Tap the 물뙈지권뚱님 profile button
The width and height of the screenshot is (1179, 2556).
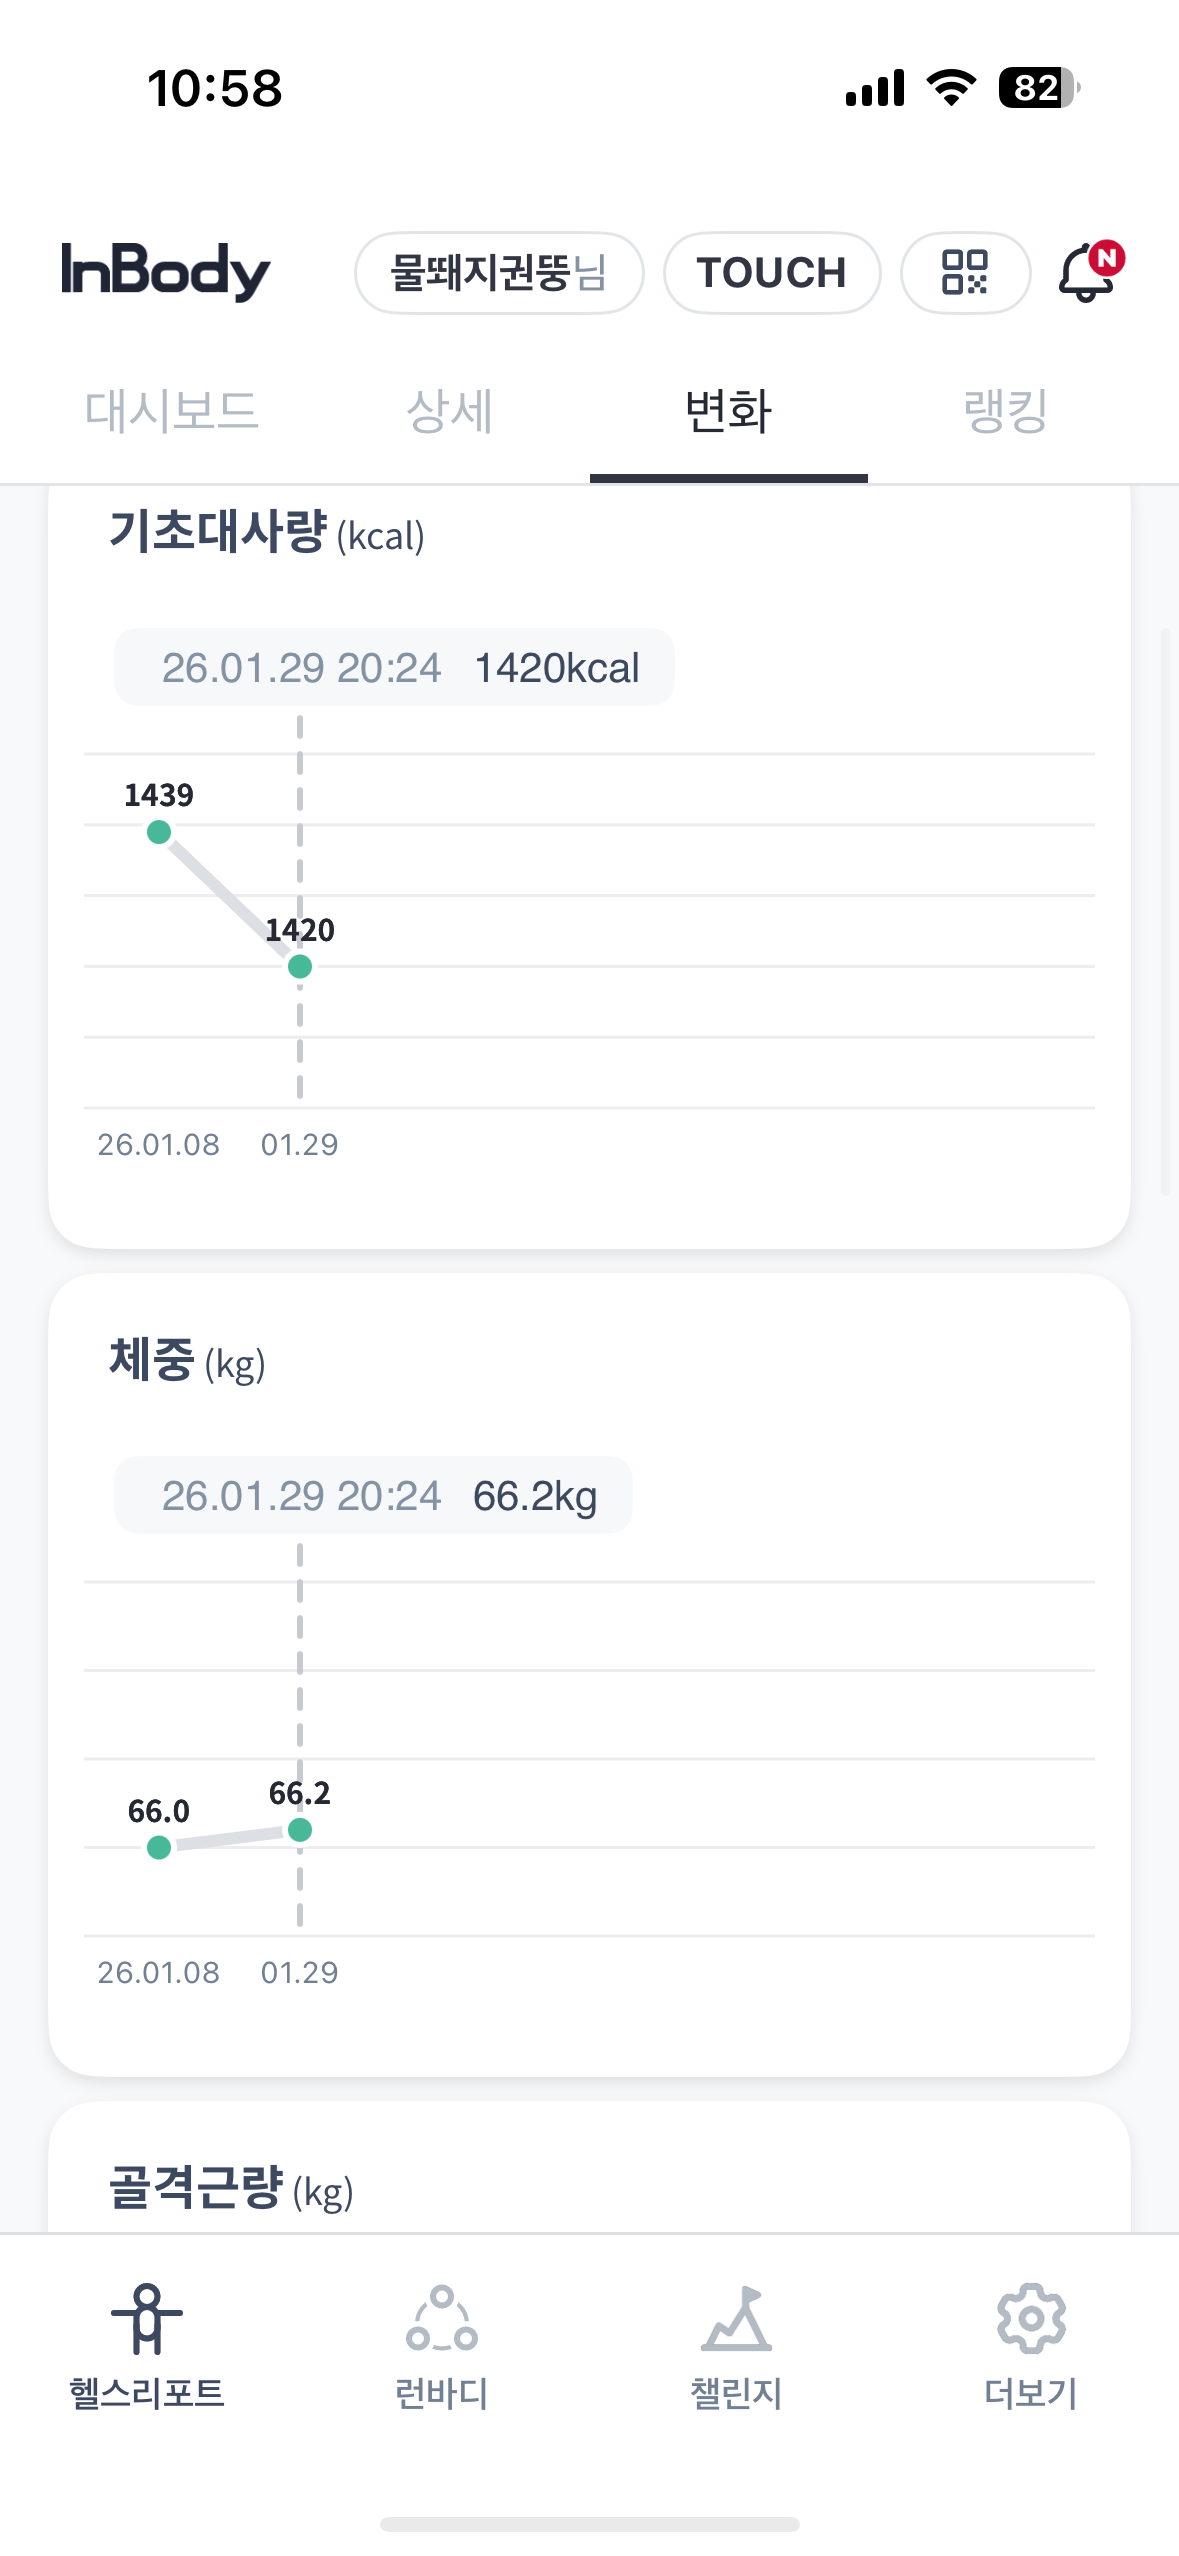(498, 272)
